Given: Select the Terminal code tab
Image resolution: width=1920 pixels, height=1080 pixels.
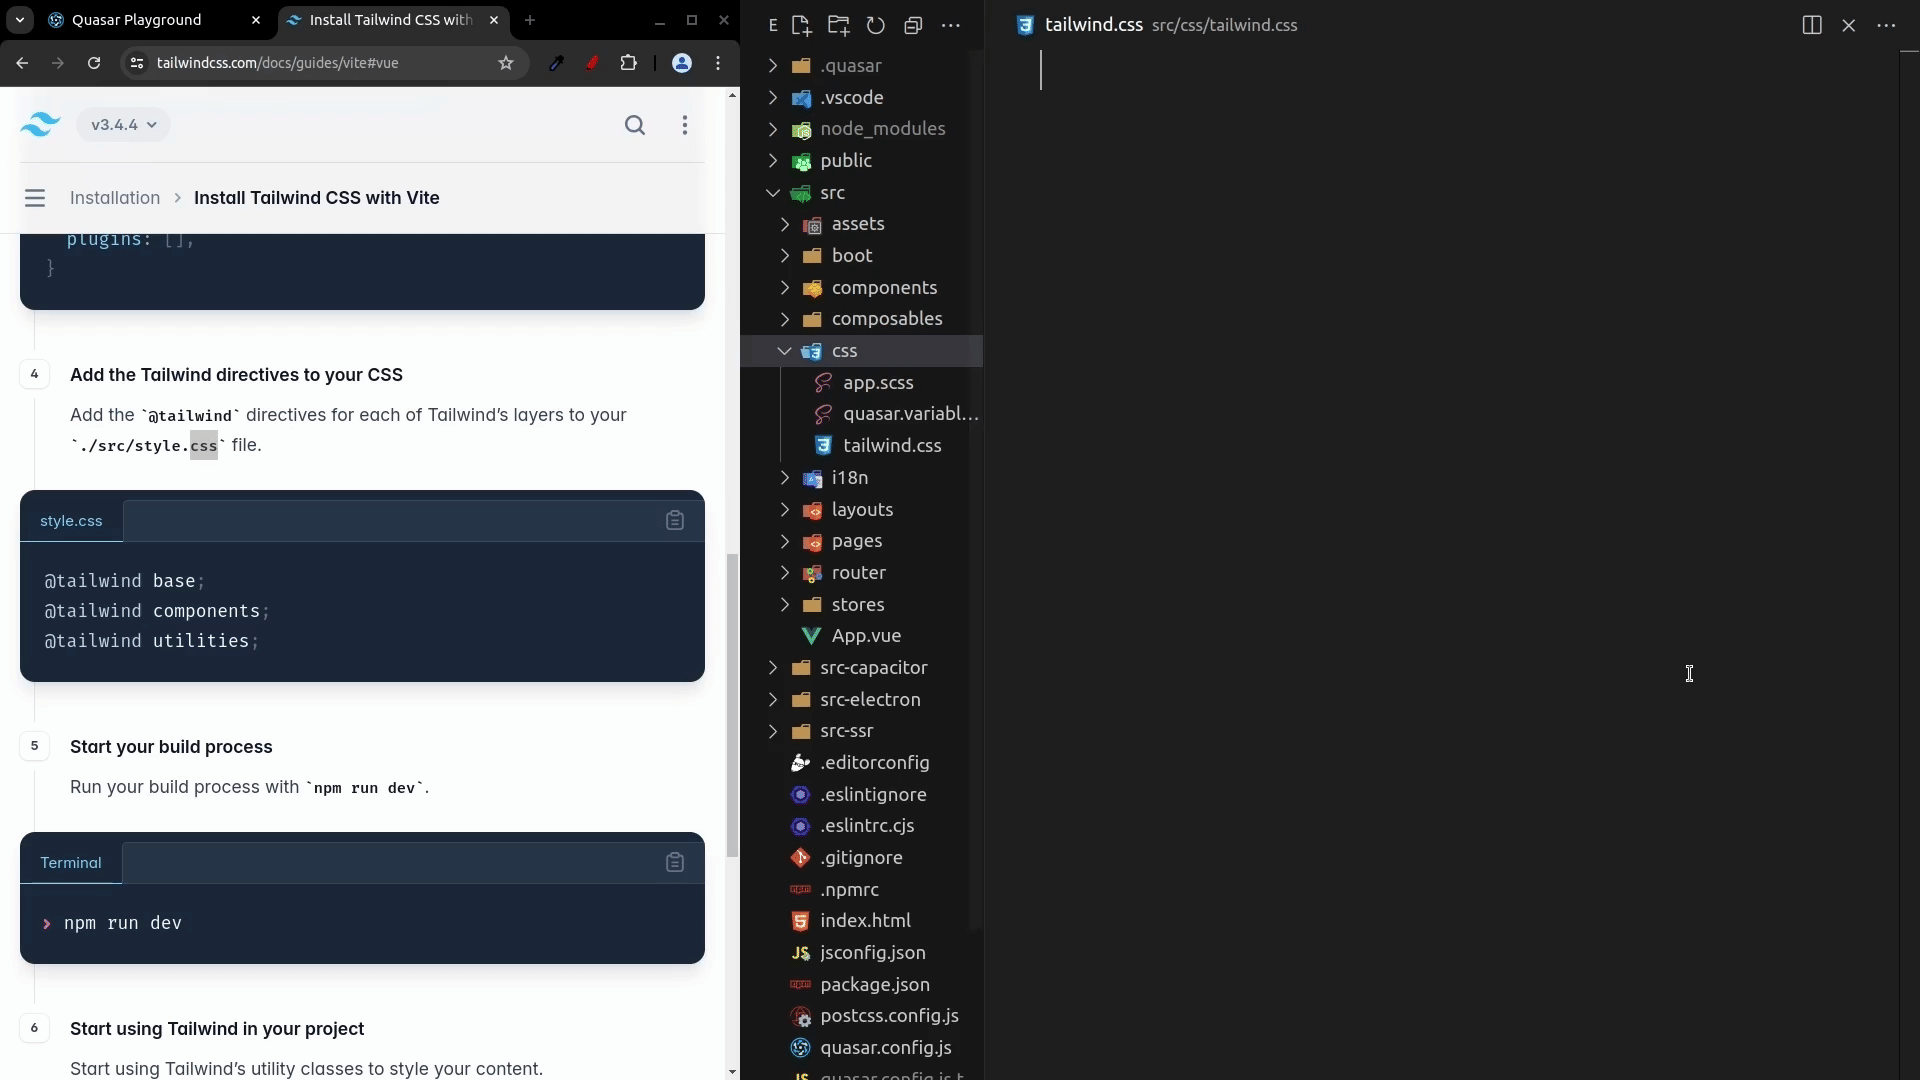Looking at the screenshot, I should click(x=71, y=863).
